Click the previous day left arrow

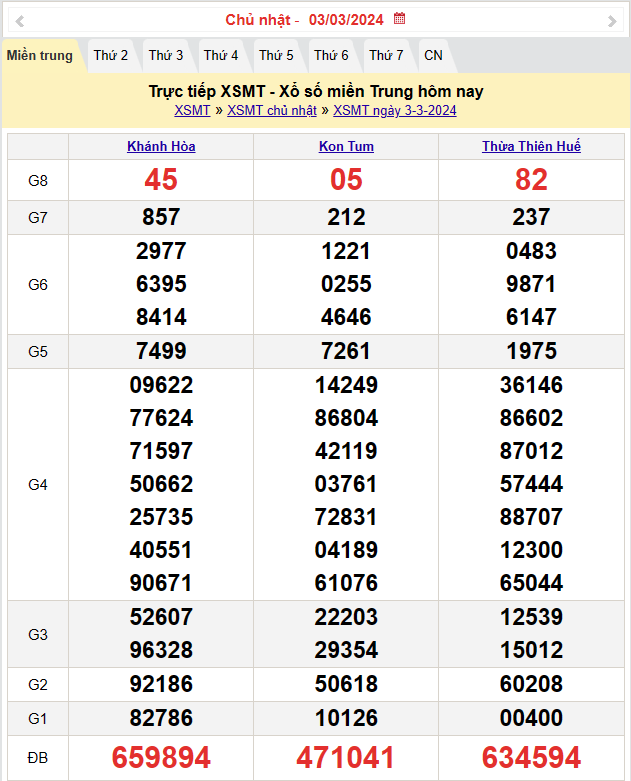point(20,20)
